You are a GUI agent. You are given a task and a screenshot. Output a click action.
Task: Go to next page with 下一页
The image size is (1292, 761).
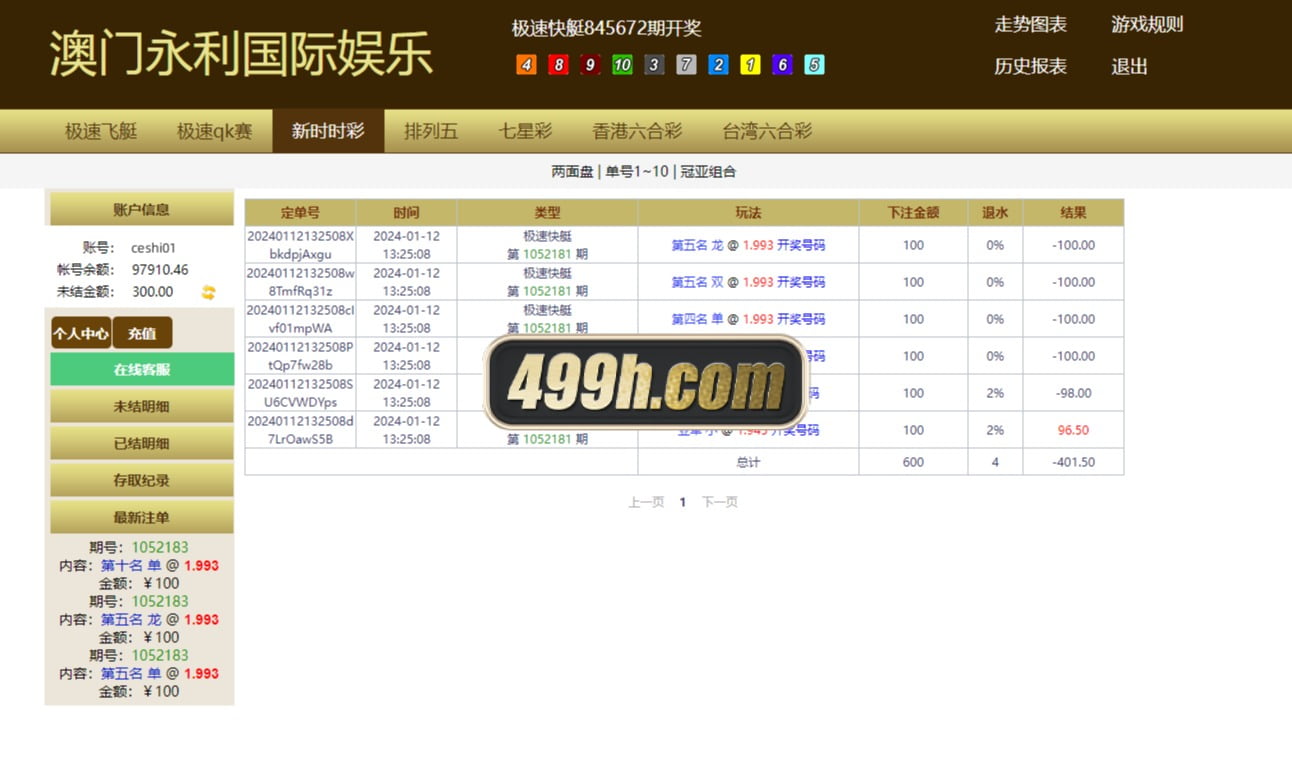tap(719, 502)
